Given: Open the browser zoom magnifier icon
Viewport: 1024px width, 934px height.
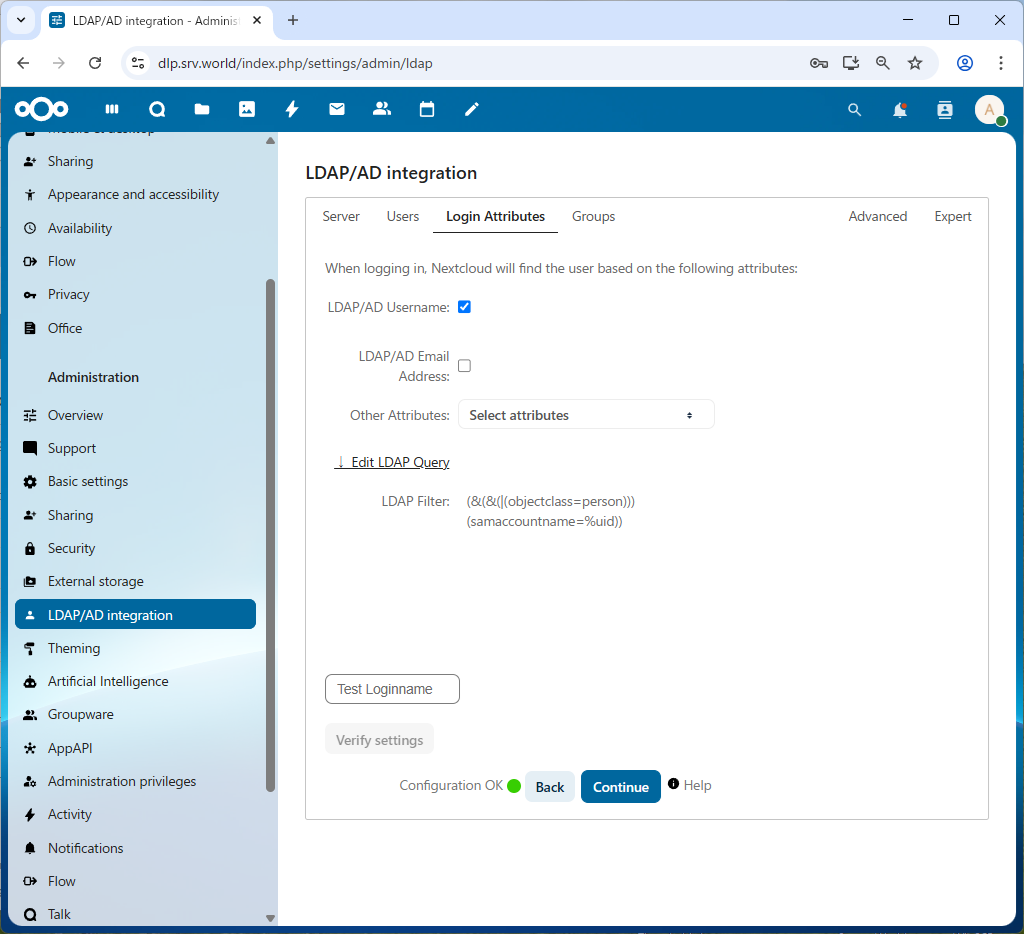Looking at the screenshot, I should [x=883, y=63].
